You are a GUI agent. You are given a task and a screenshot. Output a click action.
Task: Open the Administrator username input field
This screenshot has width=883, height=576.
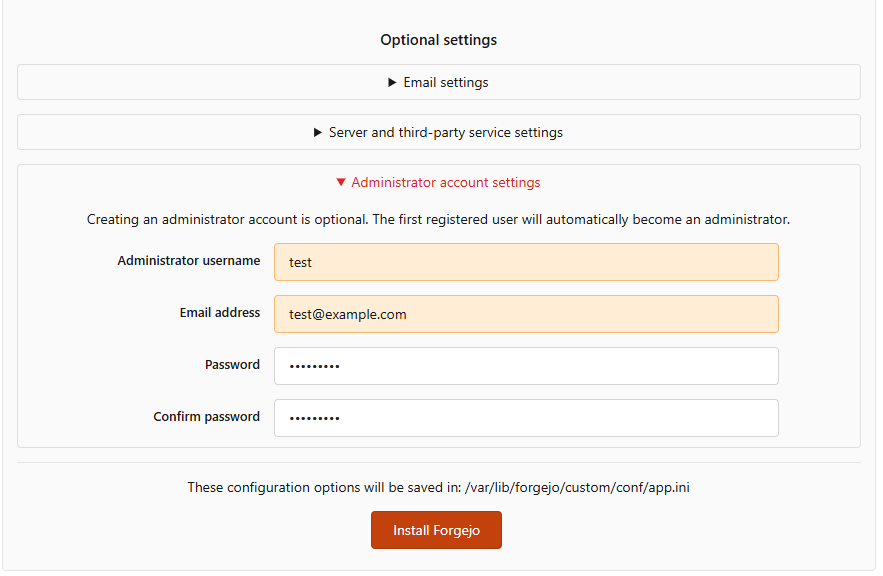526,261
